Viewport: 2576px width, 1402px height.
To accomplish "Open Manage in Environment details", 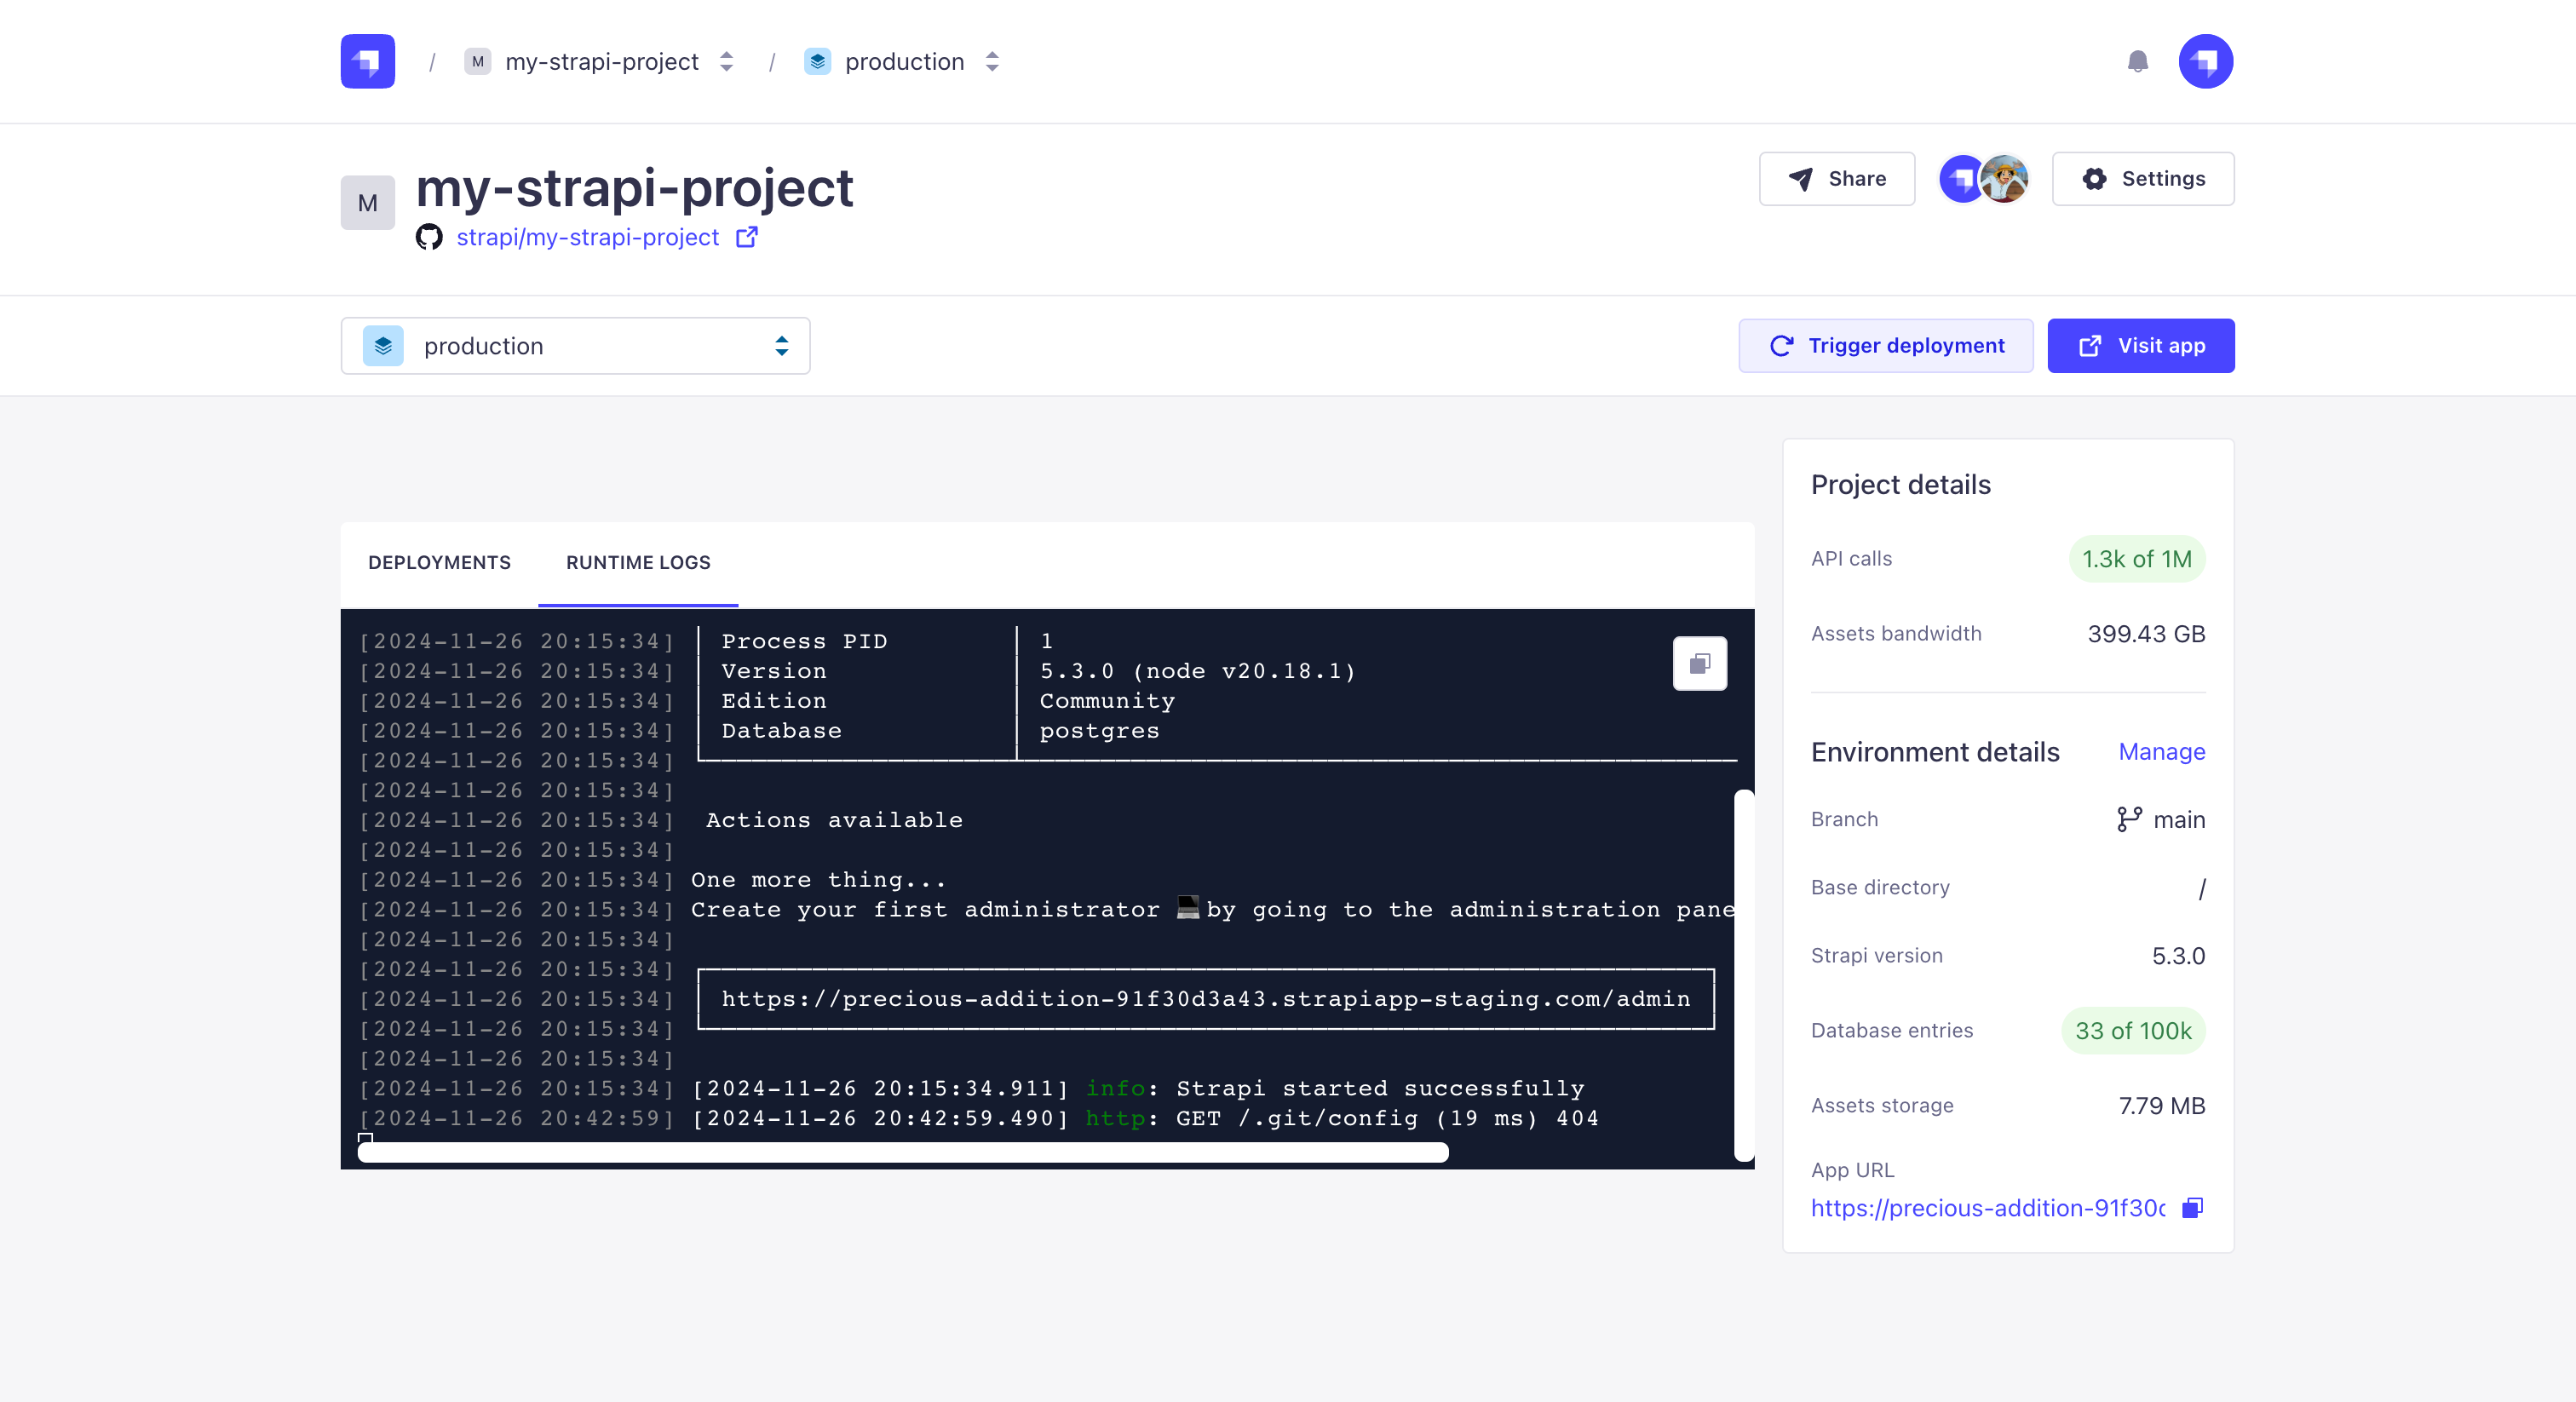I will 2162,751.
